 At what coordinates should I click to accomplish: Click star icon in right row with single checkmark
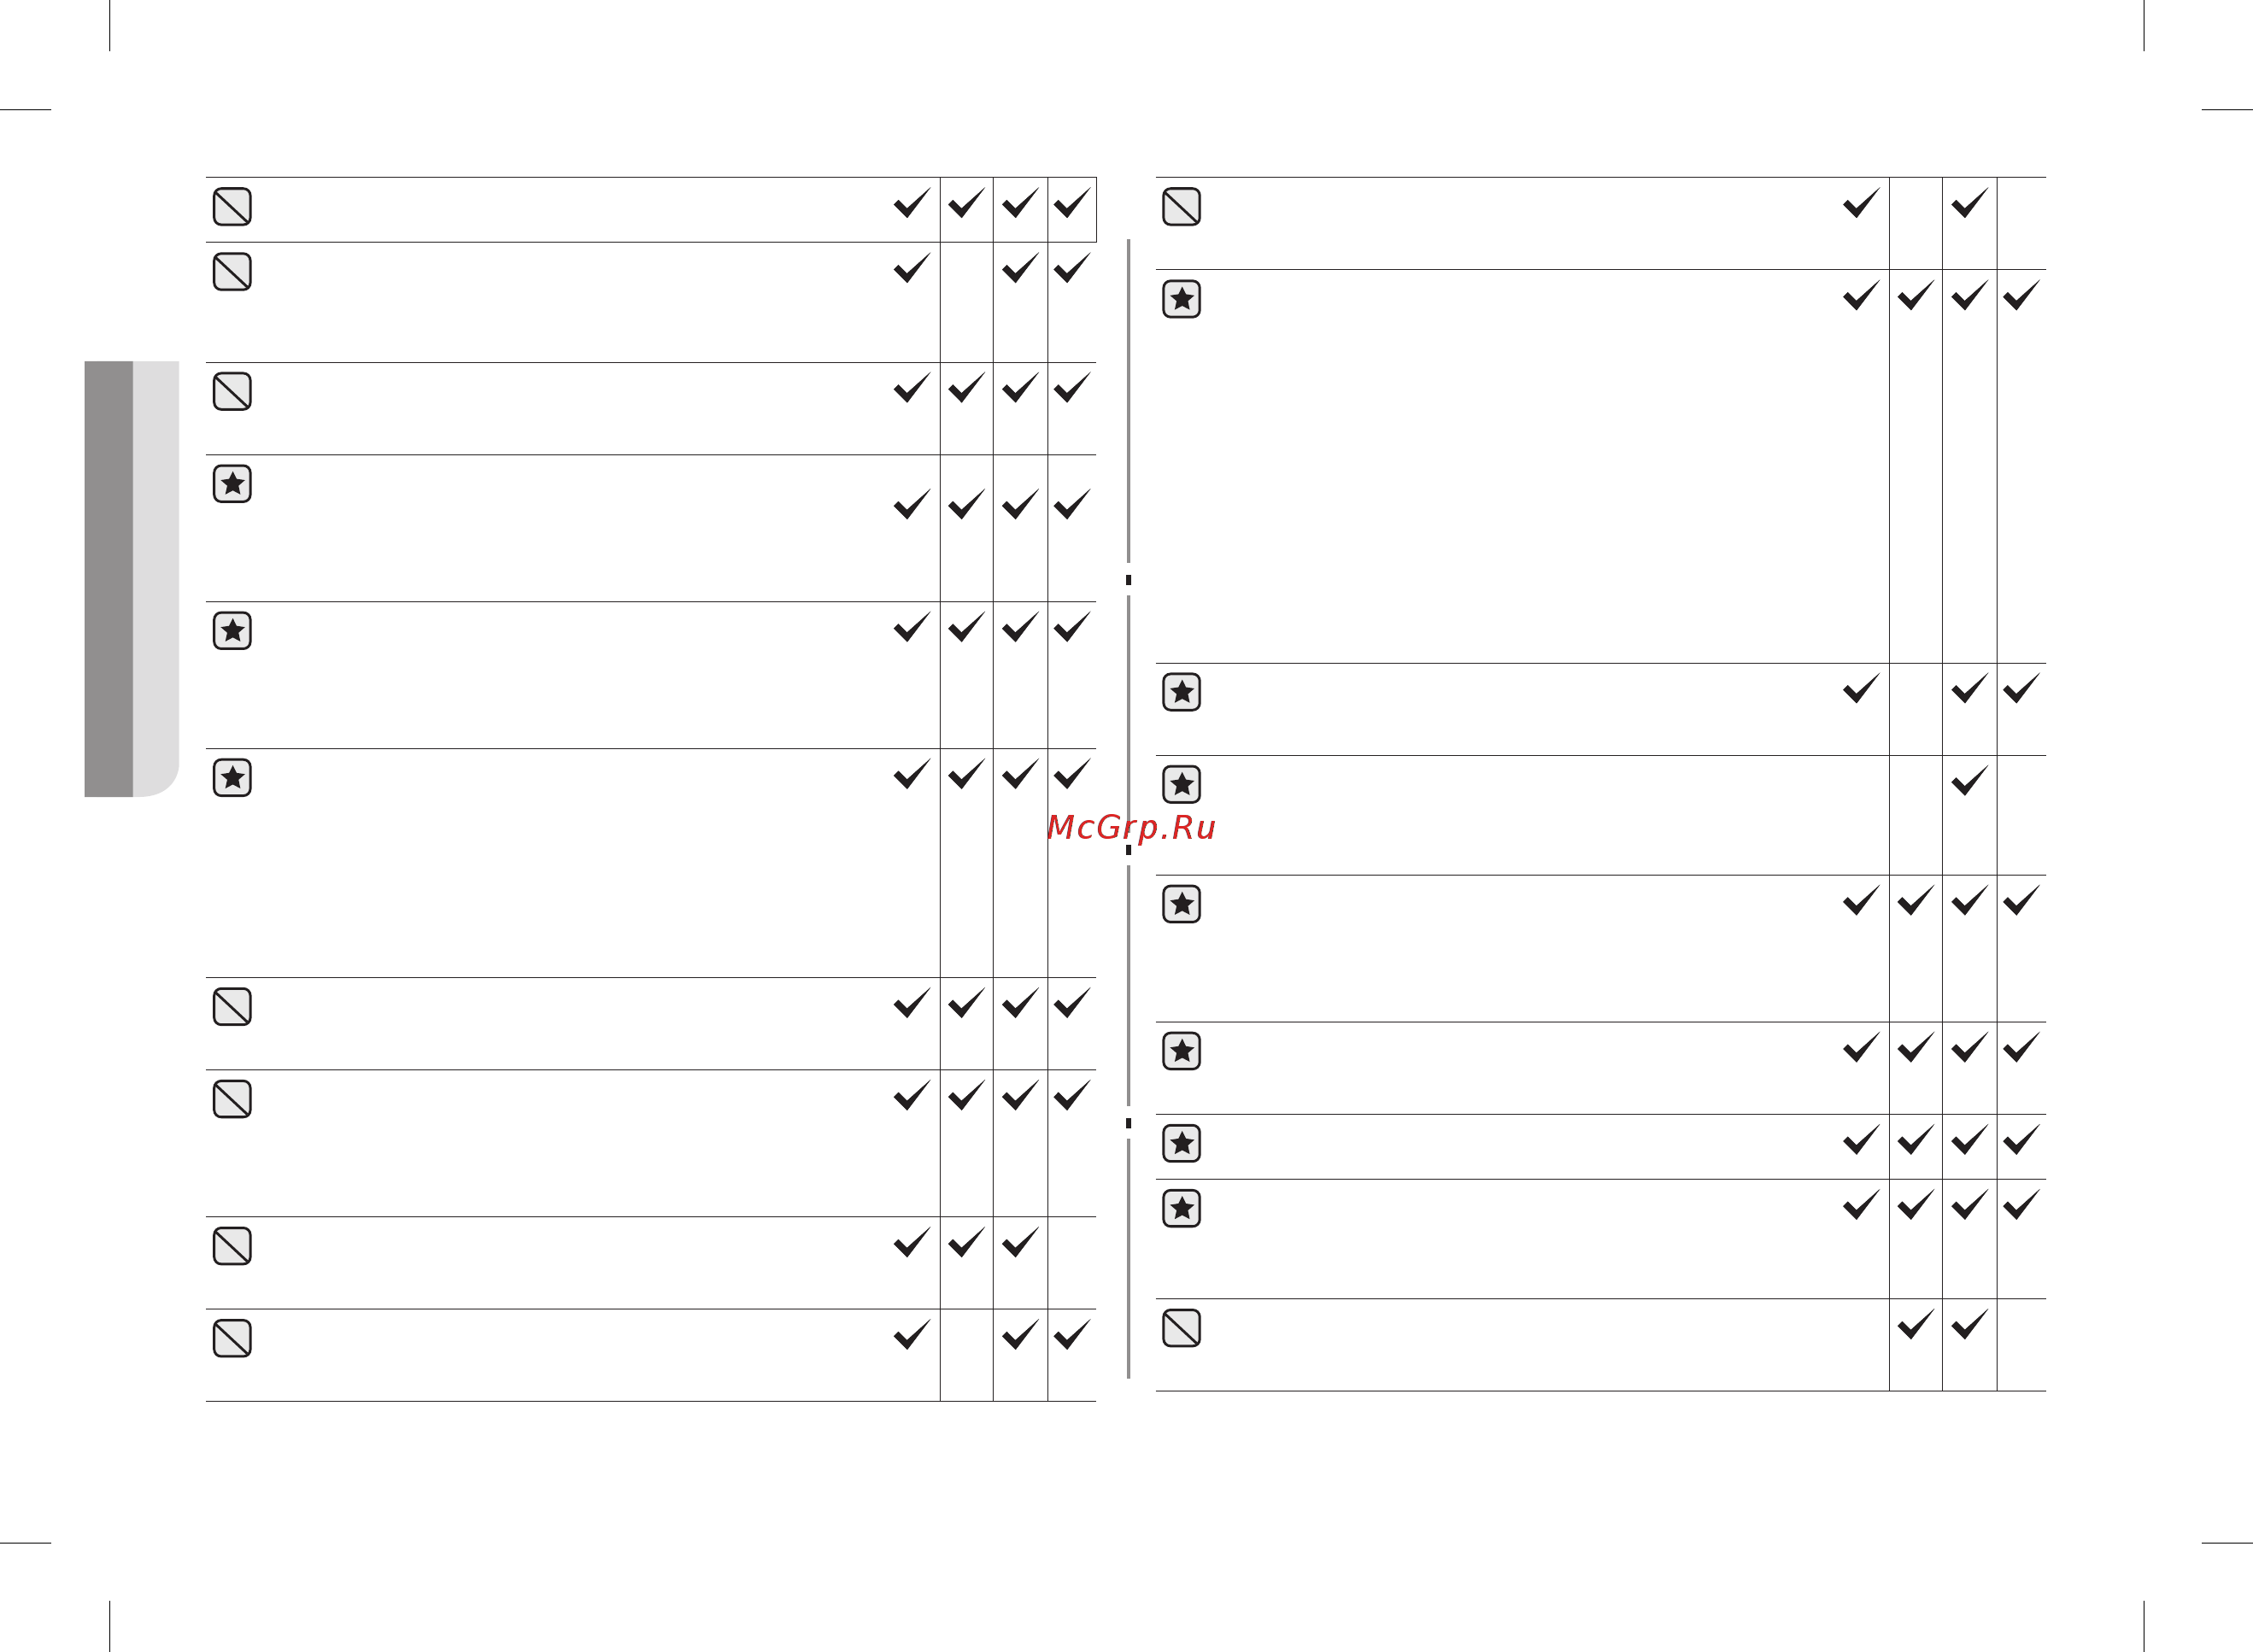click(x=1181, y=785)
